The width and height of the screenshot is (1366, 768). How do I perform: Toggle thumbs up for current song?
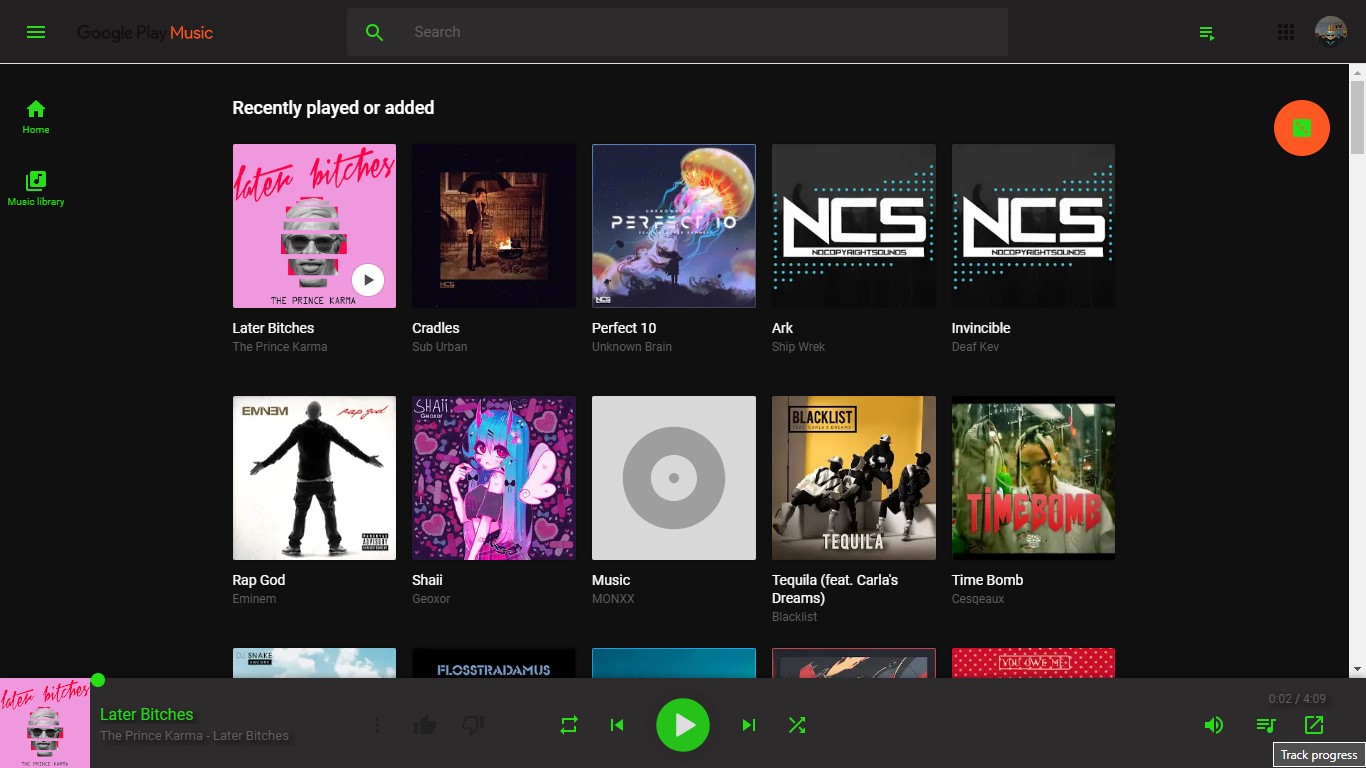click(425, 725)
